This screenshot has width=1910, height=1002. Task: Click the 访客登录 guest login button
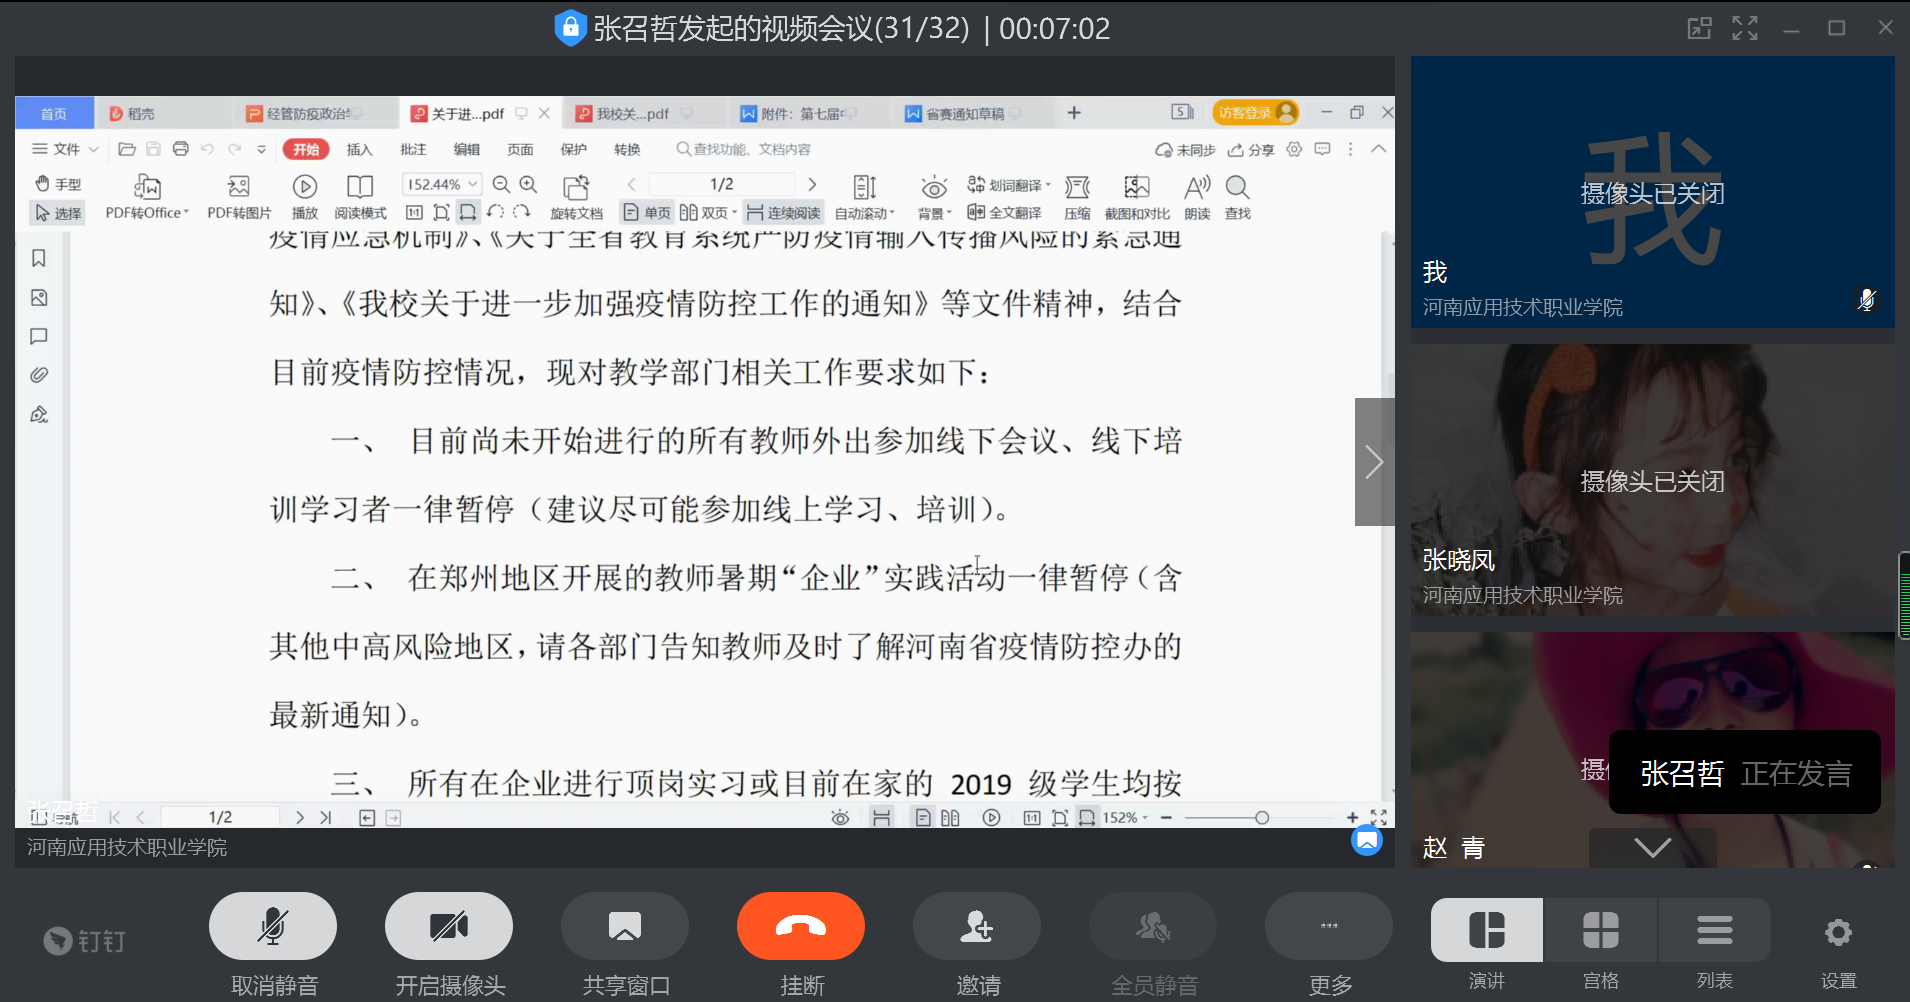[1254, 113]
